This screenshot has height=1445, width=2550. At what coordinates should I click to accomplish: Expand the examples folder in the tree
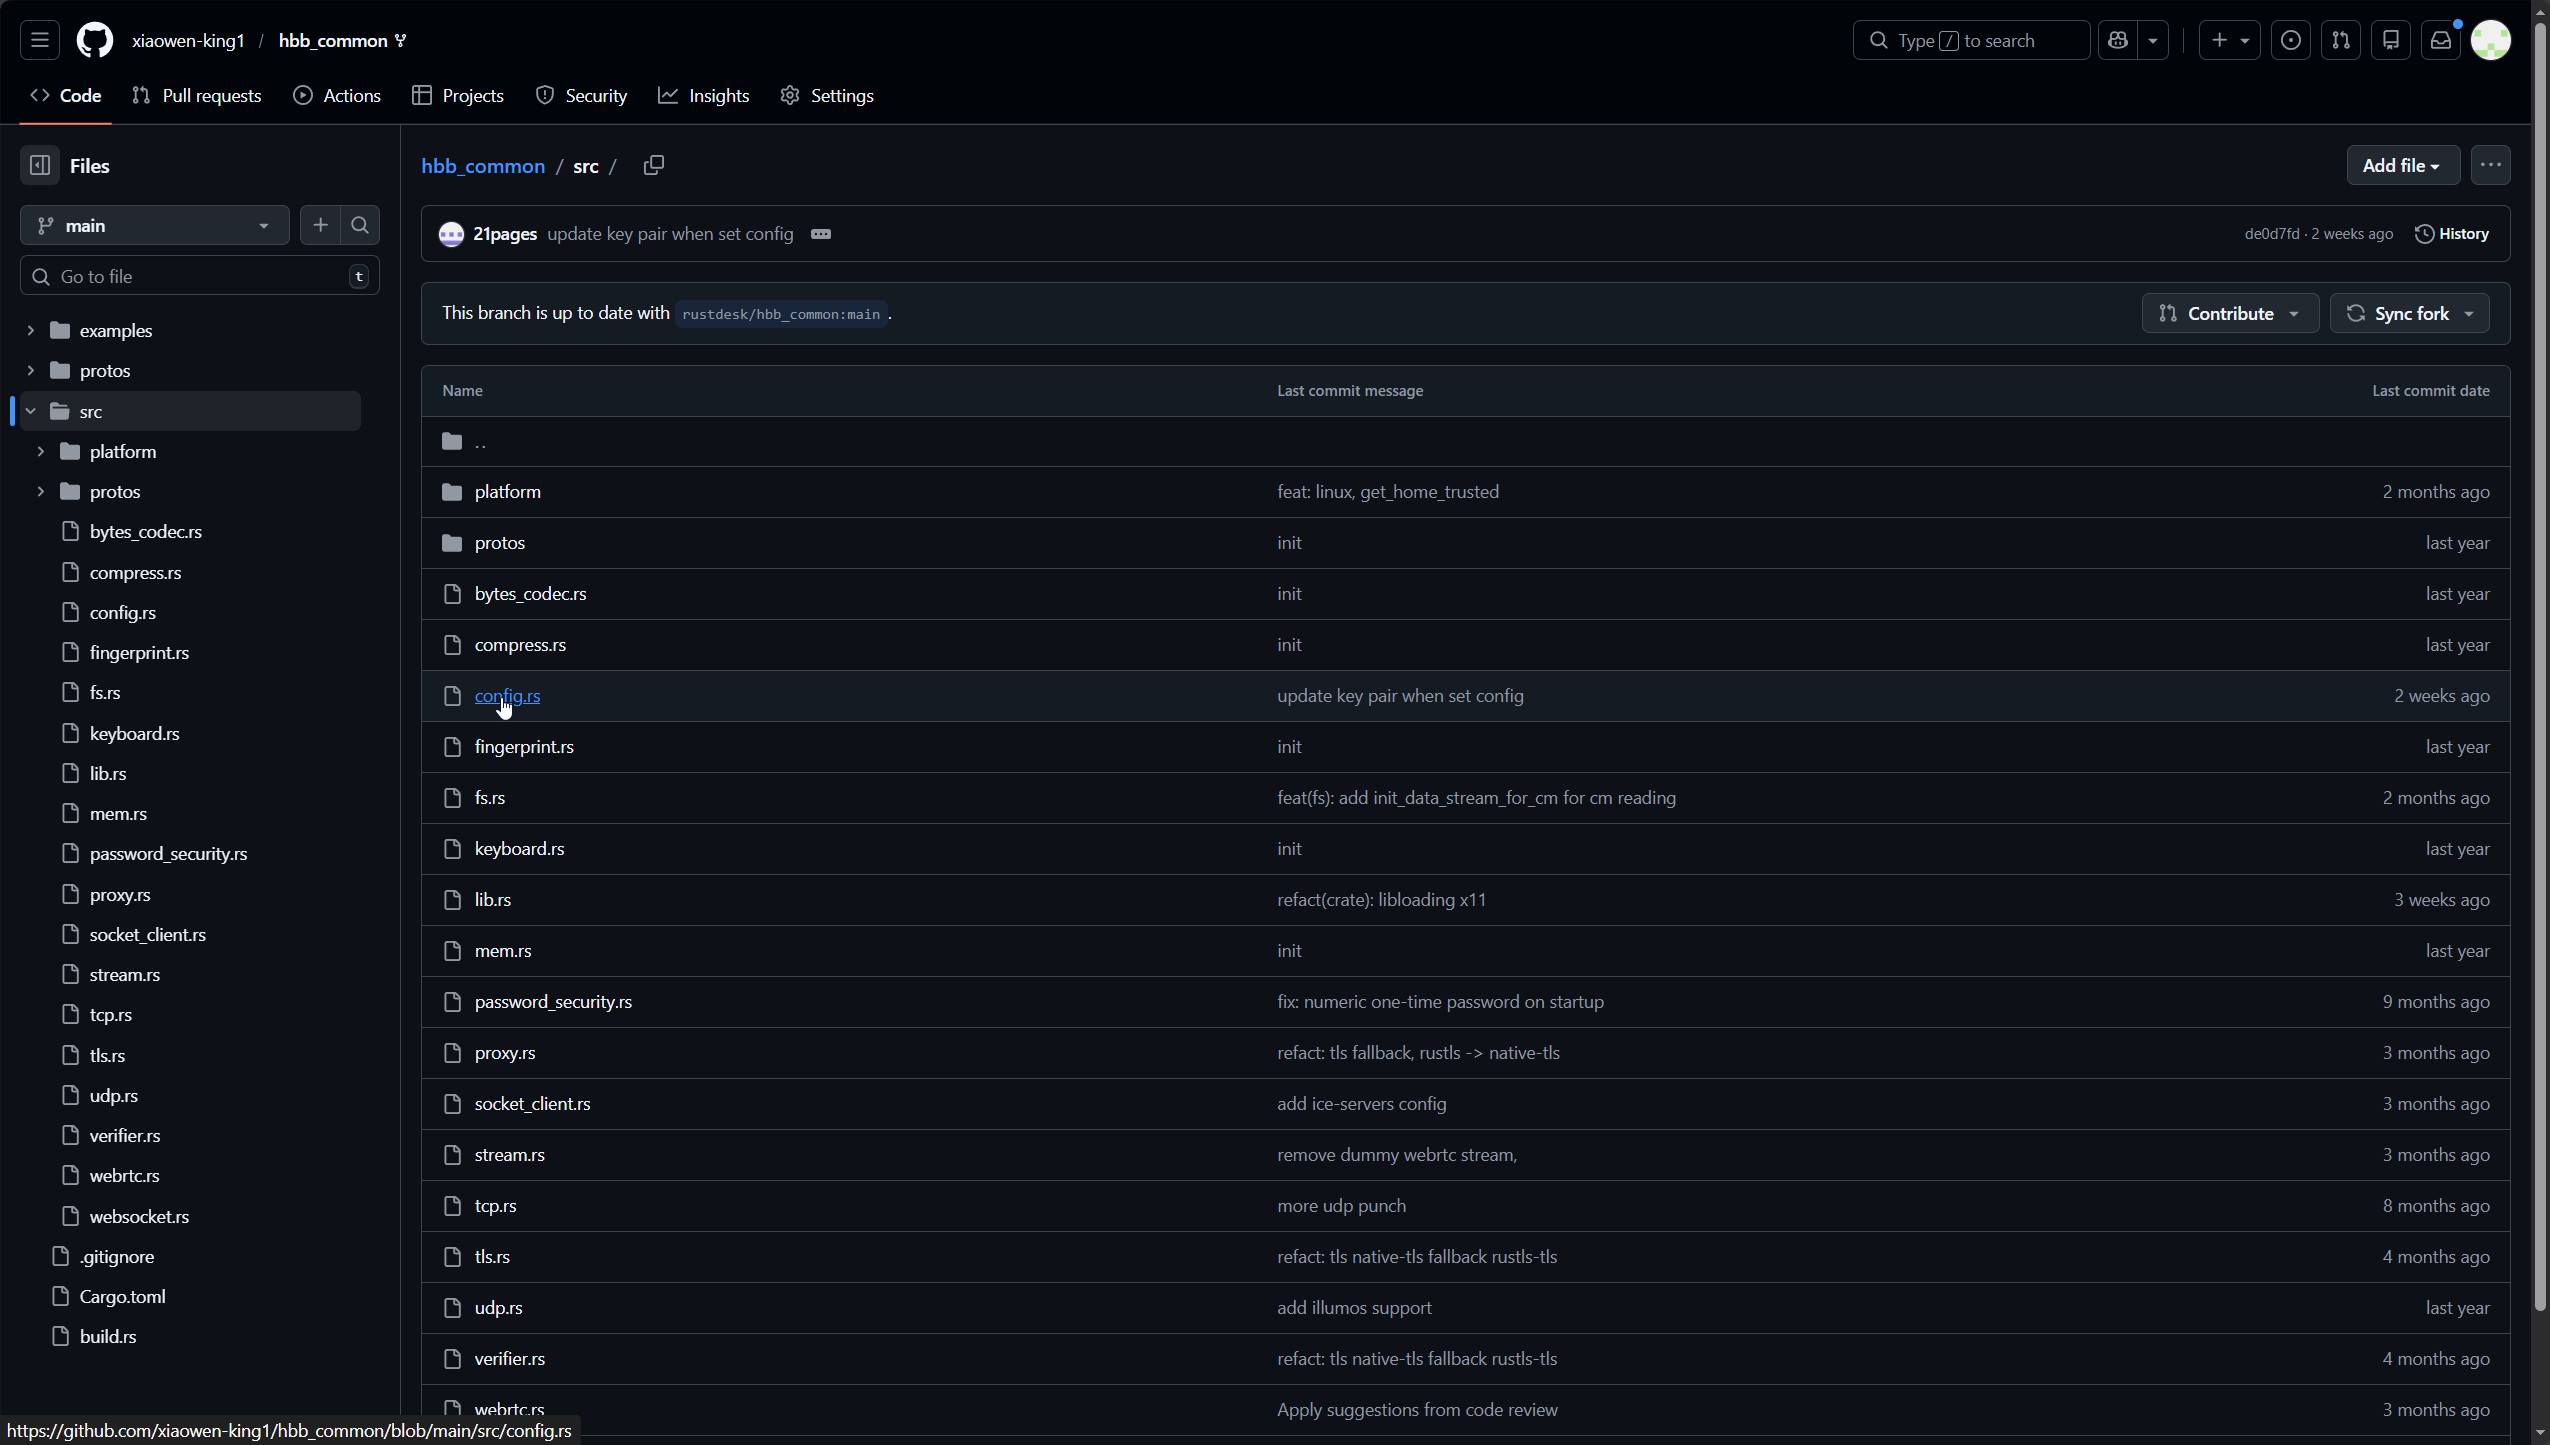(x=31, y=330)
